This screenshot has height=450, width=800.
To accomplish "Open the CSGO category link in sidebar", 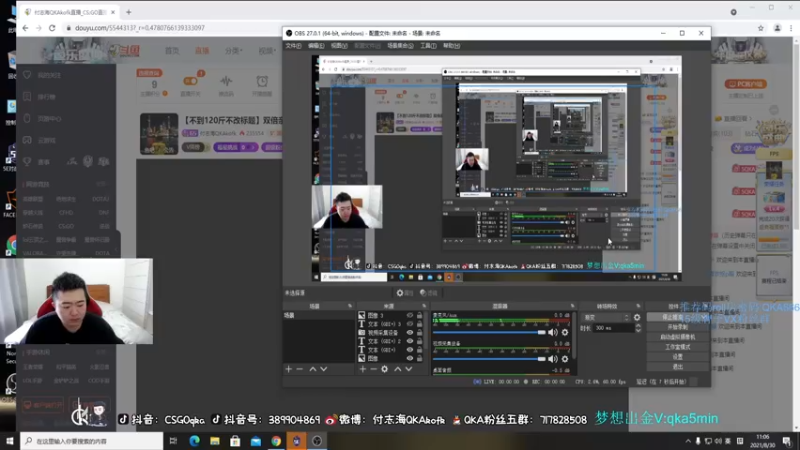I will (66, 226).
